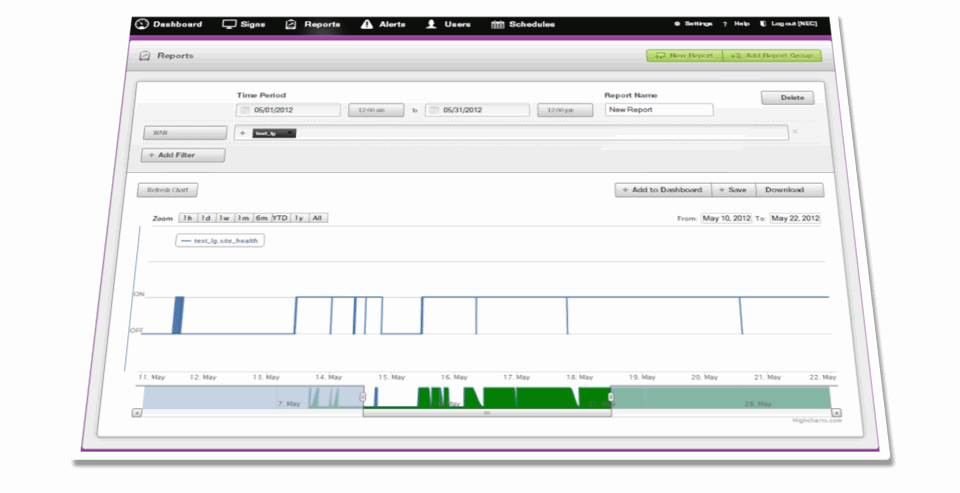The image size is (960, 493).
Task: Click the start date field 05/01/2012
Action: (x=288, y=110)
